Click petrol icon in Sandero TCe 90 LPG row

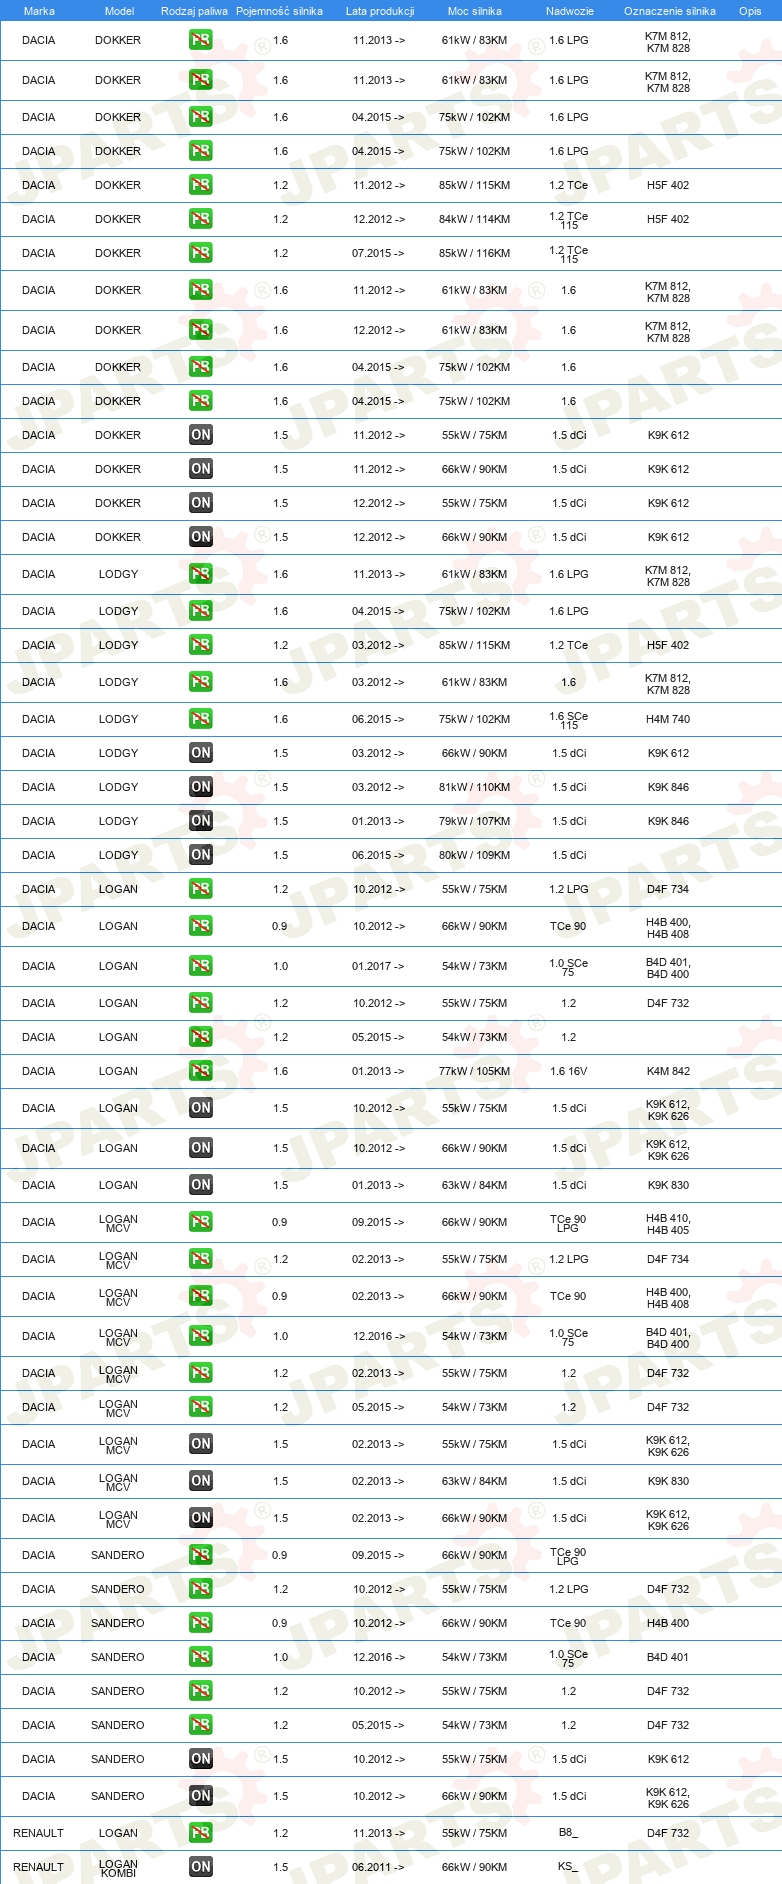coord(201,1555)
